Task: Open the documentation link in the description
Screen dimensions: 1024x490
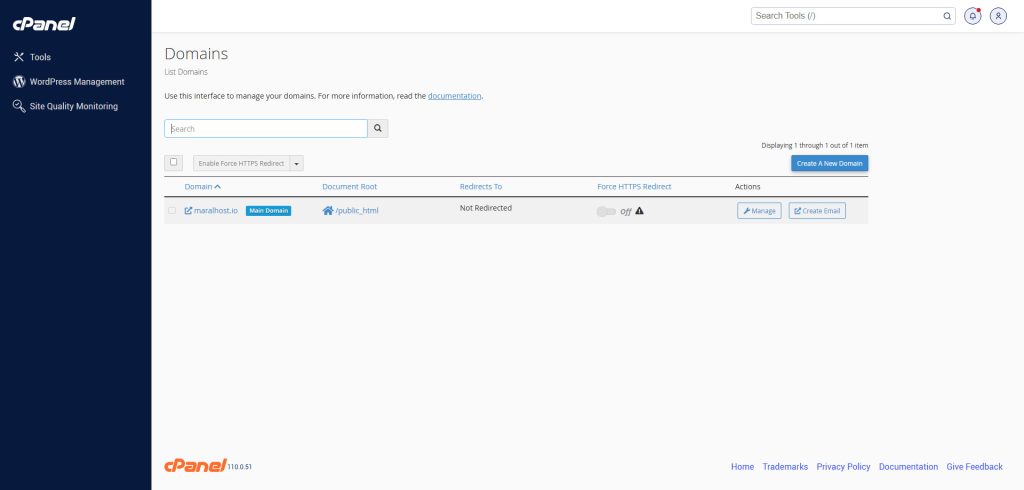Action: 454,96
